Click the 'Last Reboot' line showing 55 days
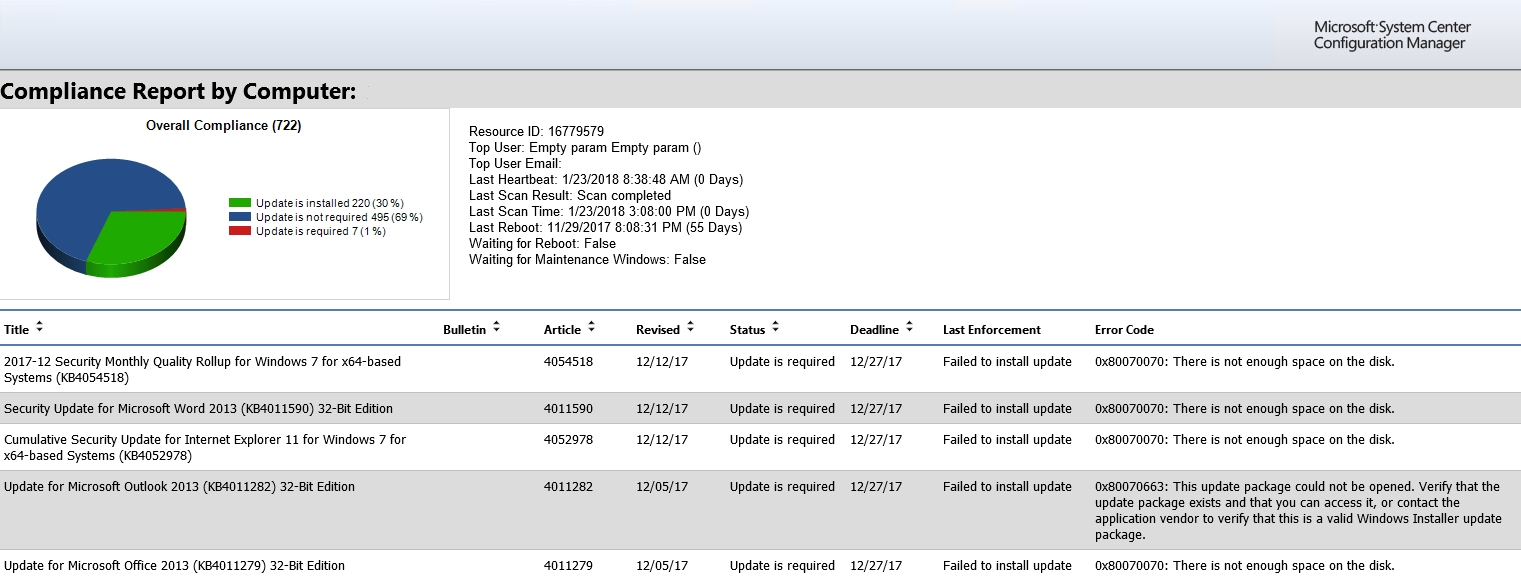 [x=606, y=228]
